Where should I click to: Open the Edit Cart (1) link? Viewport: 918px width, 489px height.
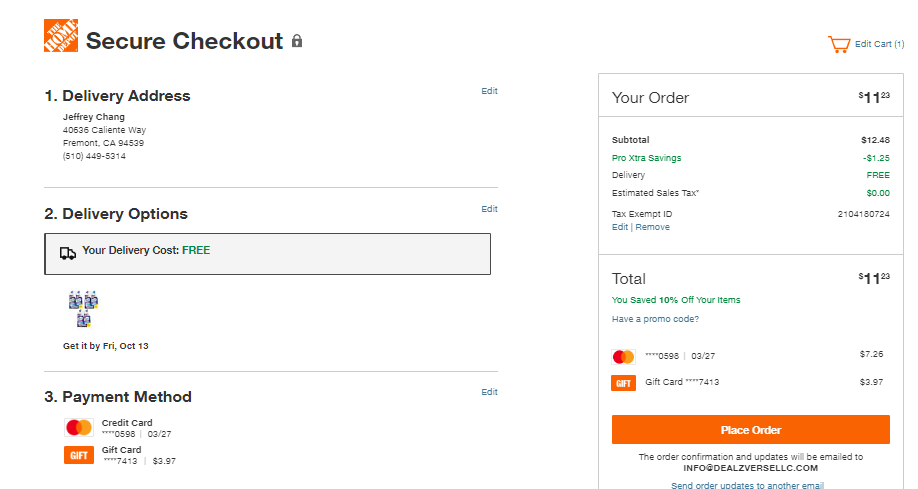[x=879, y=44]
